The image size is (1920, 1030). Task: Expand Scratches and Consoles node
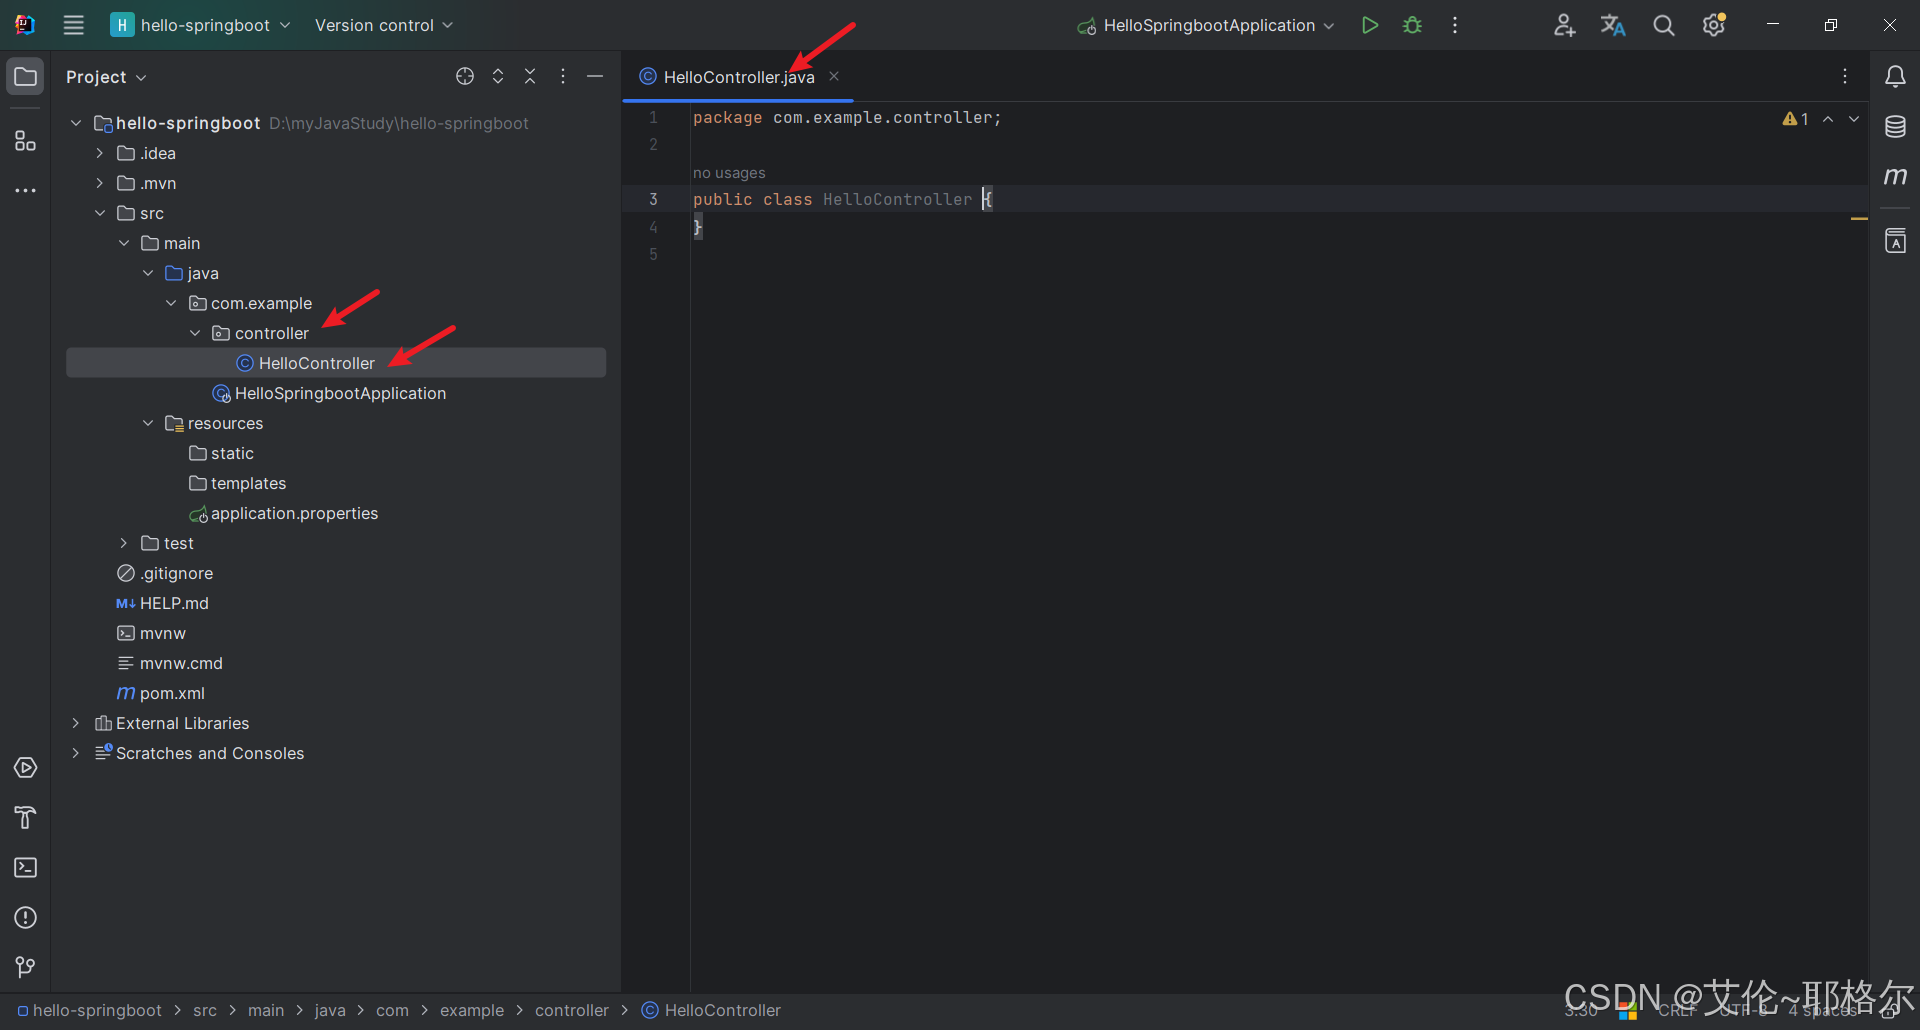pyautogui.click(x=76, y=753)
